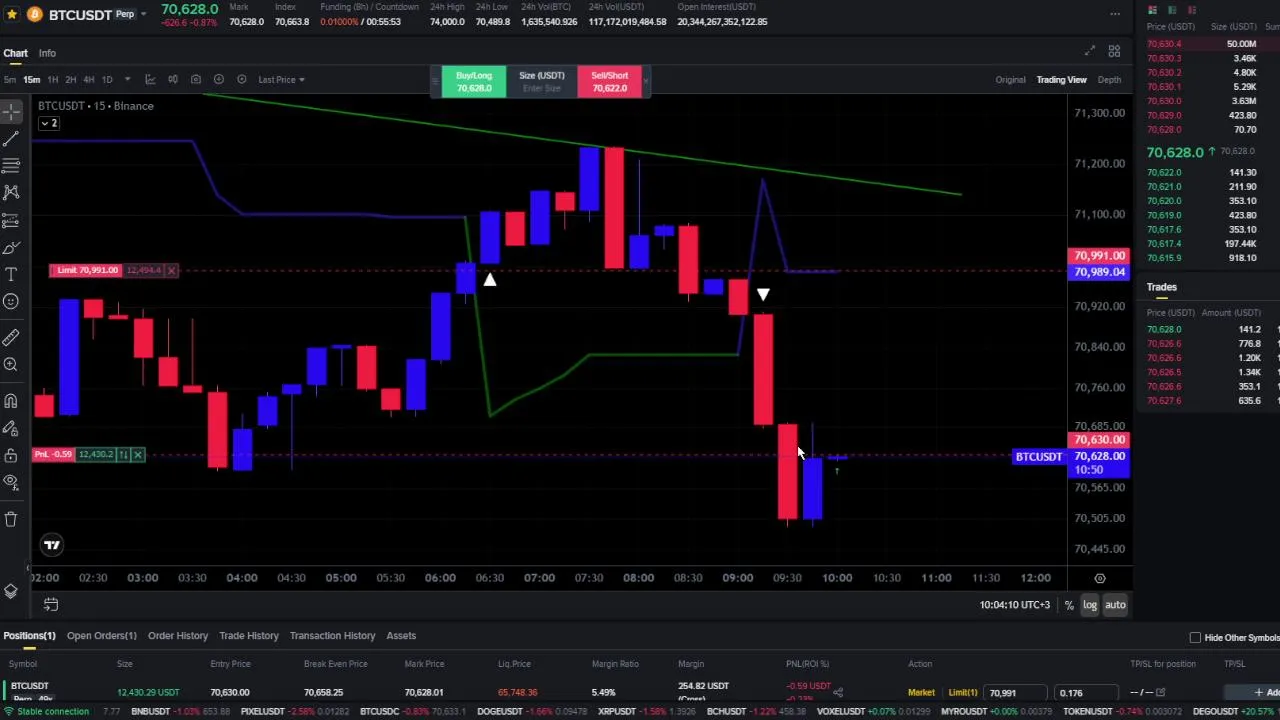Image resolution: width=1280 pixels, height=720 pixels.
Task: Expand the BTCUSDT Perp symbol dropdown
Action: 143,14
